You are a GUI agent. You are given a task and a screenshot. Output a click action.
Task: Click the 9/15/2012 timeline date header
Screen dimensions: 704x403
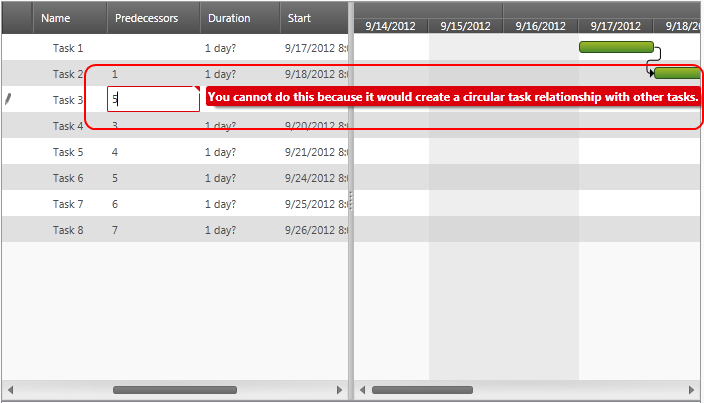point(465,26)
